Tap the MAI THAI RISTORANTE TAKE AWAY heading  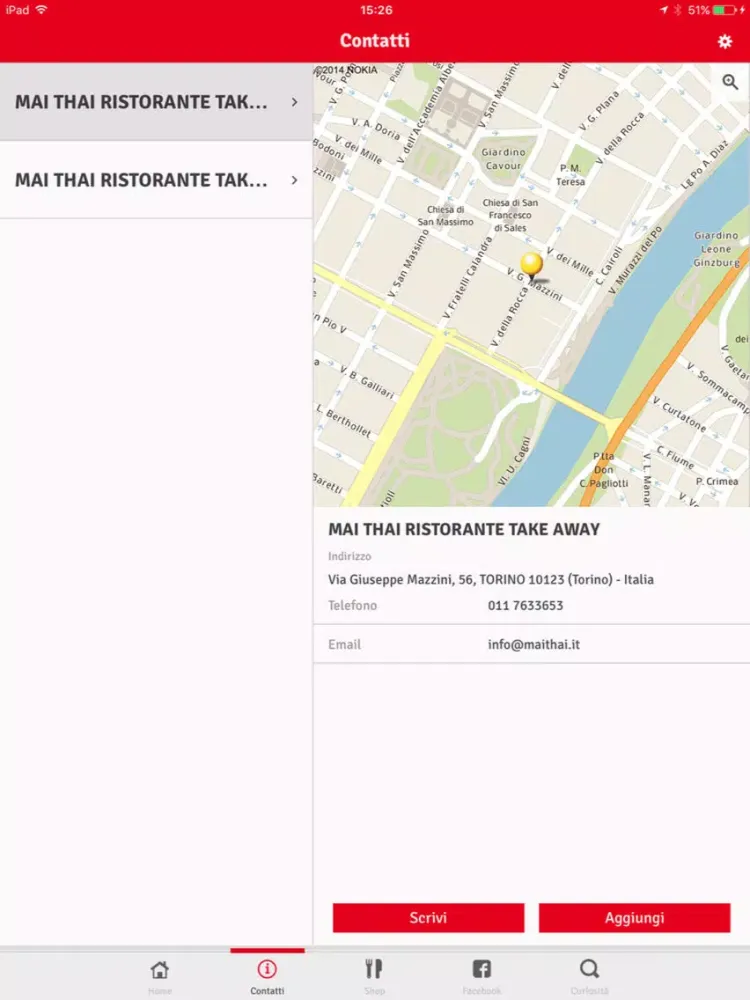coord(464,529)
